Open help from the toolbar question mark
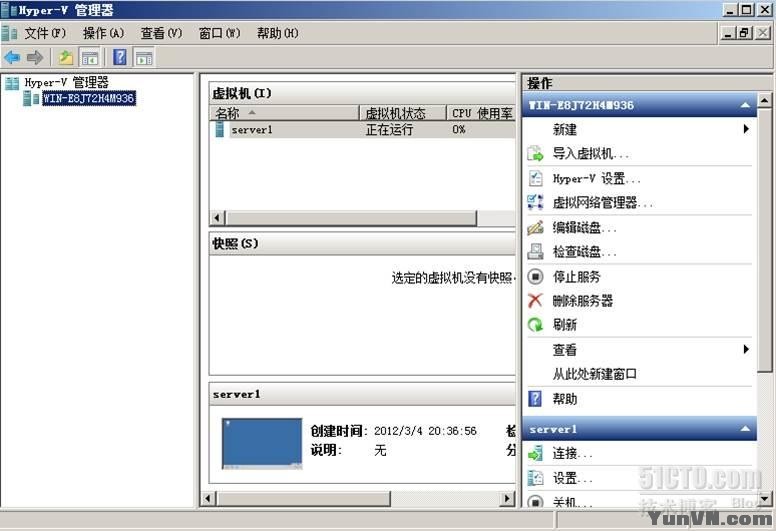Viewport: 776px width, 531px height. tap(120, 57)
